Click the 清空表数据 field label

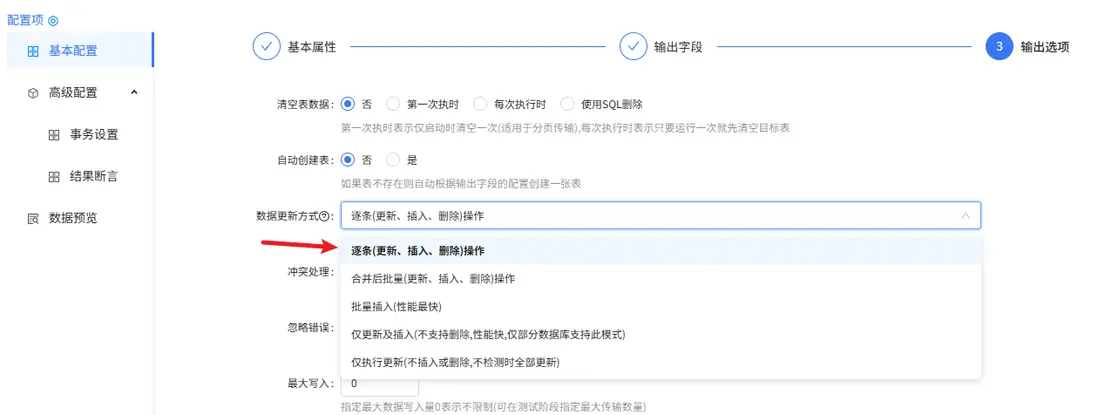pos(305,104)
